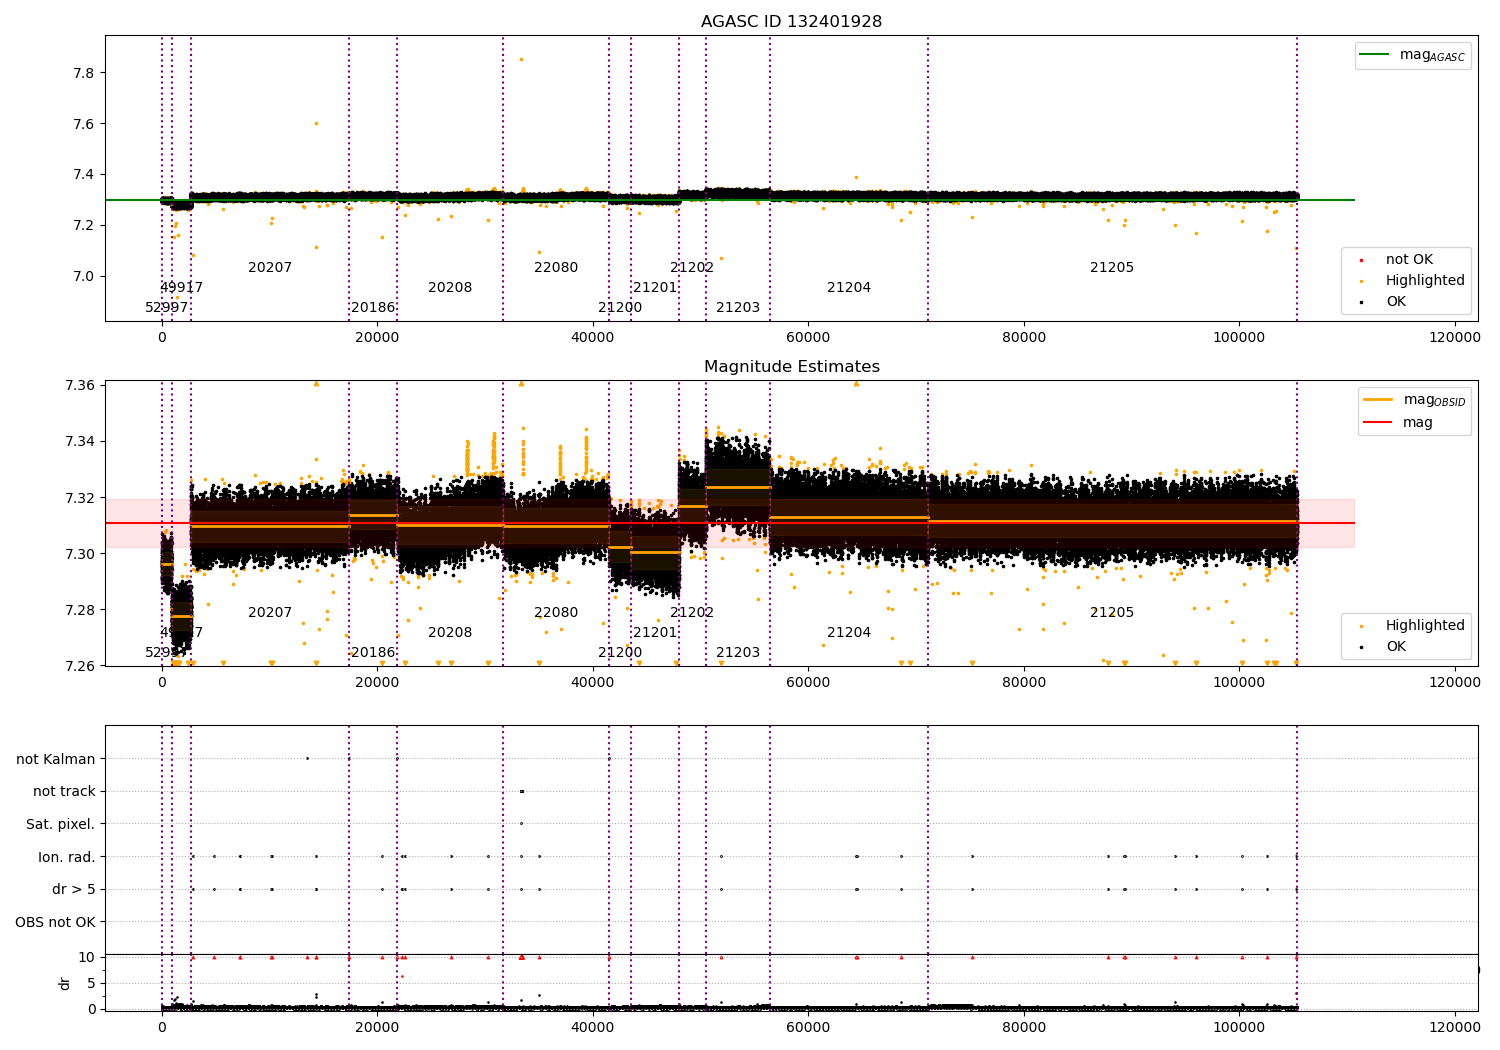
Task: Click obsid label 49917 in the top plot
Action: [x=181, y=288]
